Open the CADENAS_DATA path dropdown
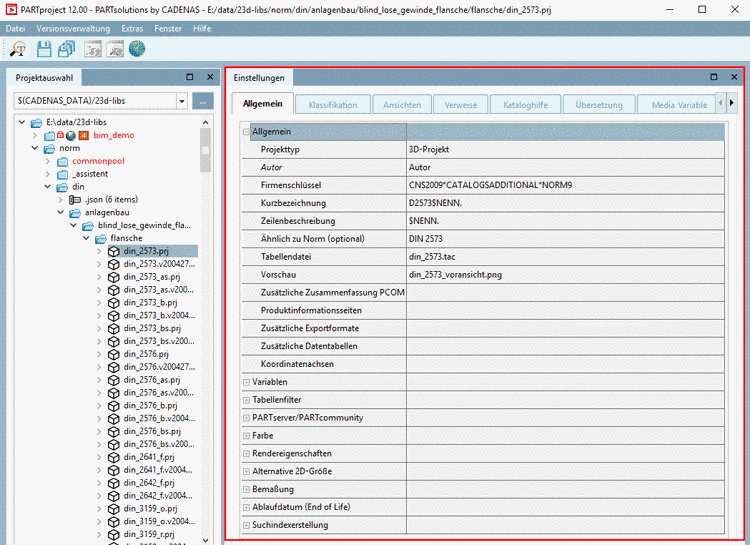The image size is (750, 545). (181, 101)
